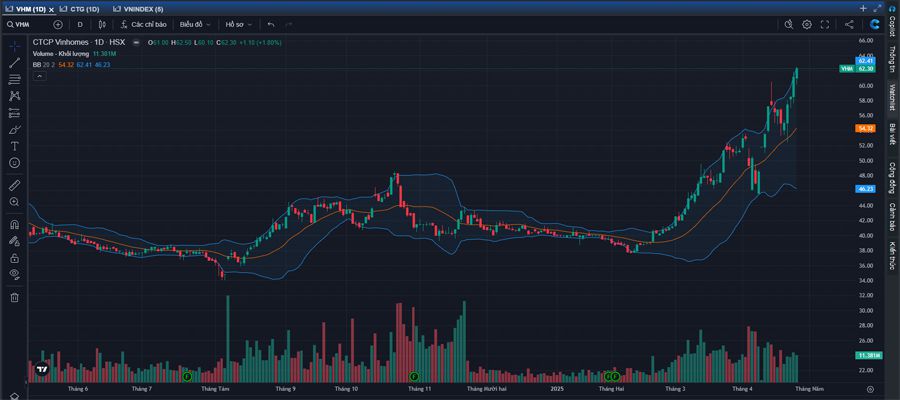Viewport: 900px width, 400px height.
Task: Open the D time interval selector
Action: [x=80, y=24]
